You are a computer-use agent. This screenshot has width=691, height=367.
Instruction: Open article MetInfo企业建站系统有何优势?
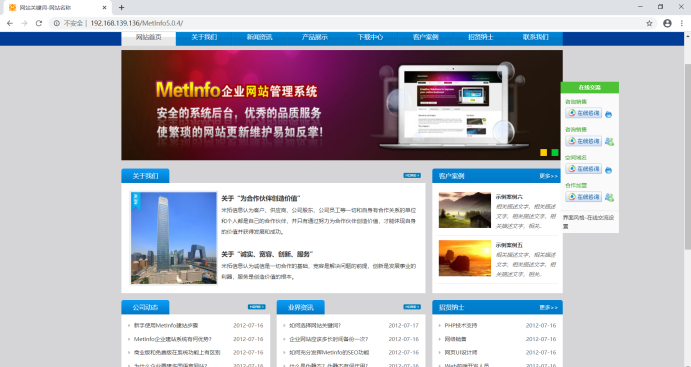coord(173,339)
